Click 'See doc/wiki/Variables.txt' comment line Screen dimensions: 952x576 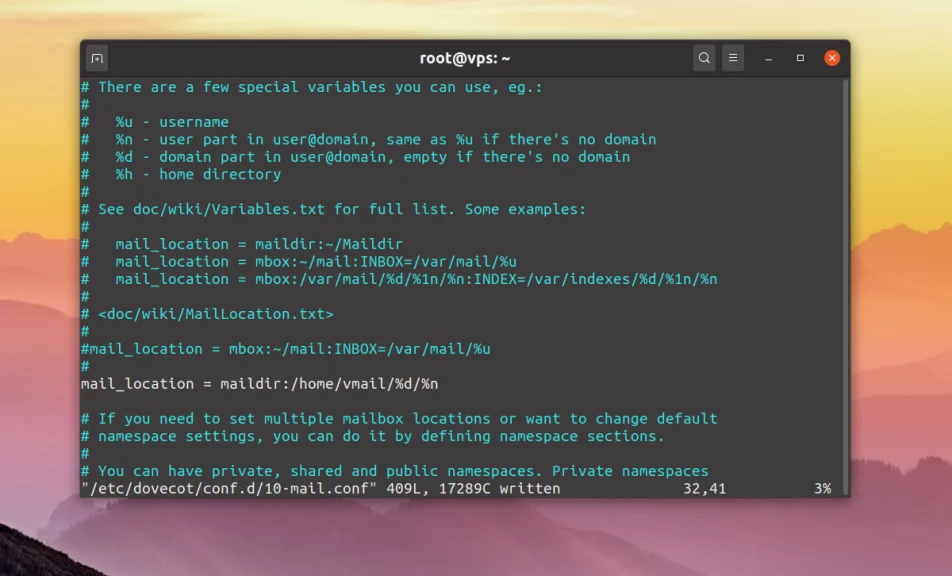click(333, 209)
